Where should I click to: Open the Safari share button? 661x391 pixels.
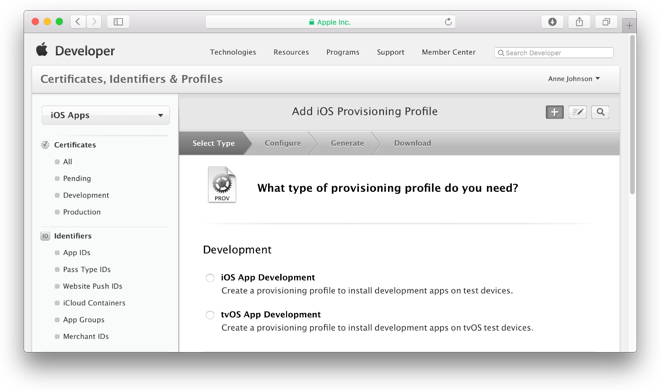[x=579, y=21]
